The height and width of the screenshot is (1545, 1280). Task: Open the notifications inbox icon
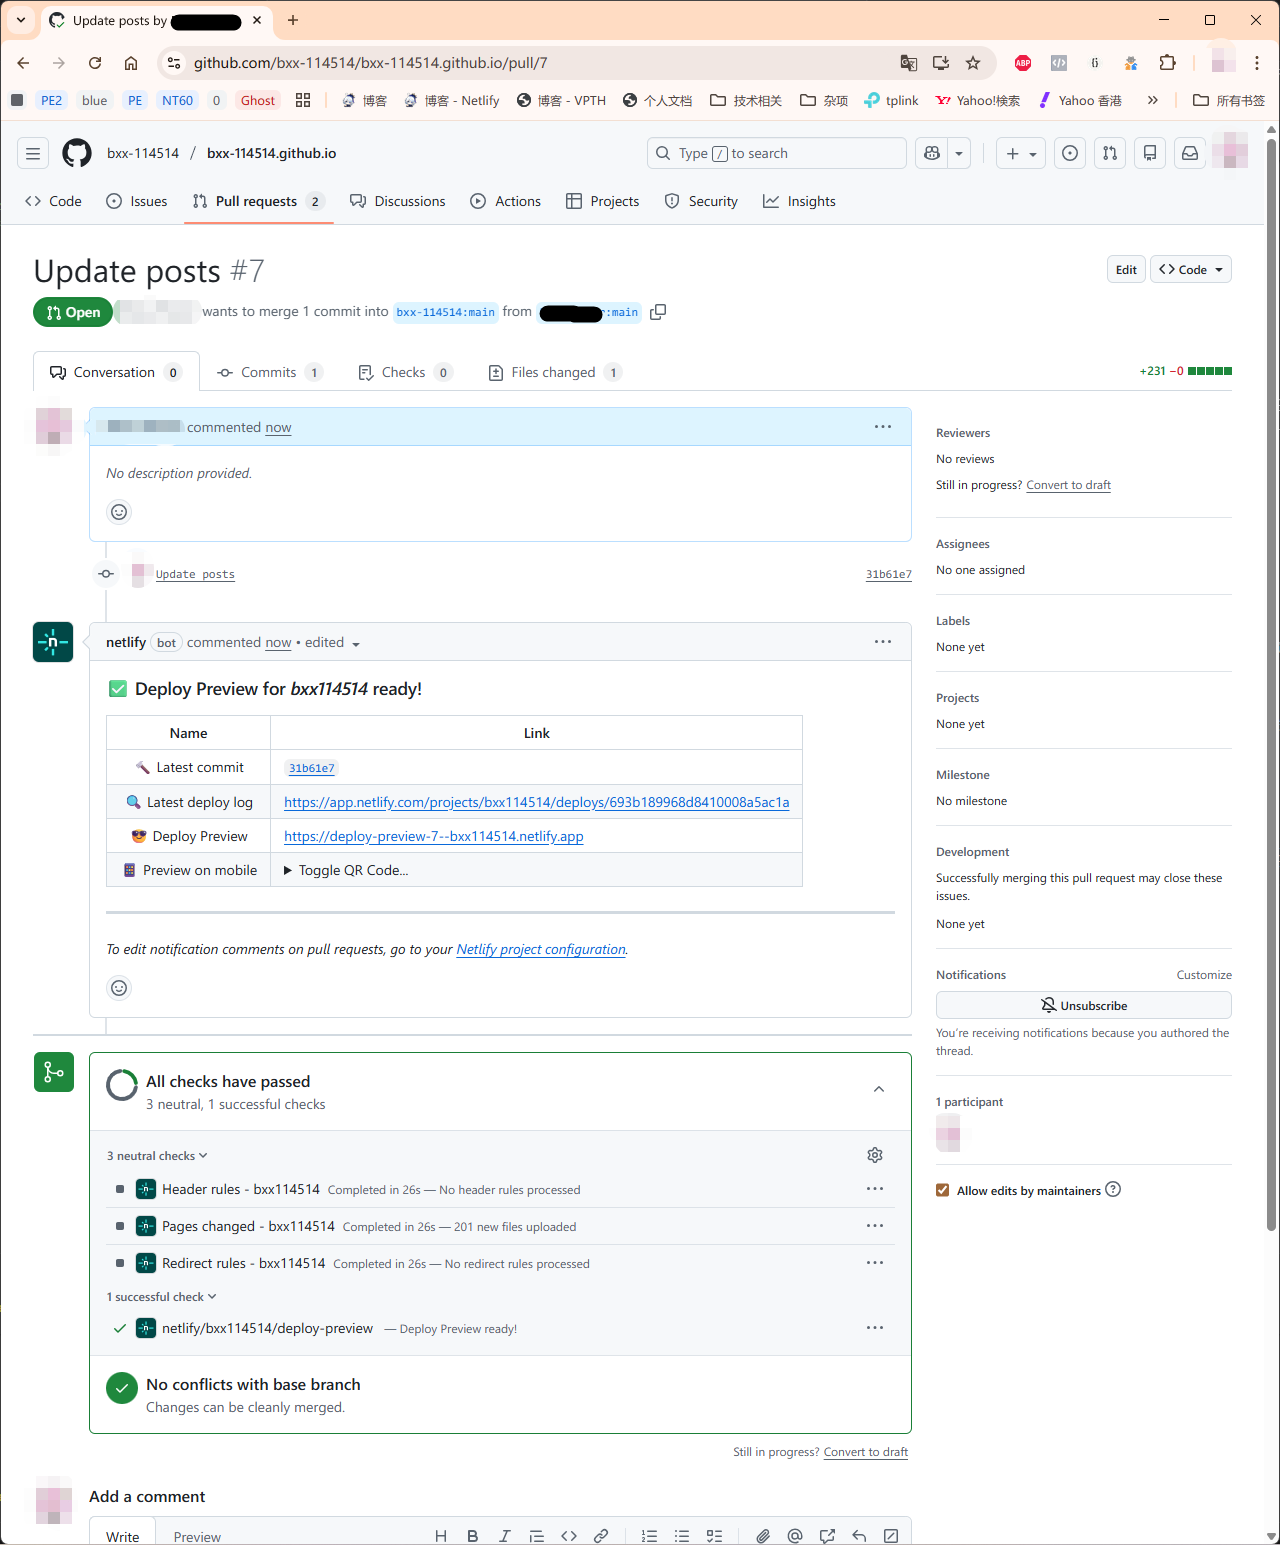(1190, 153)
